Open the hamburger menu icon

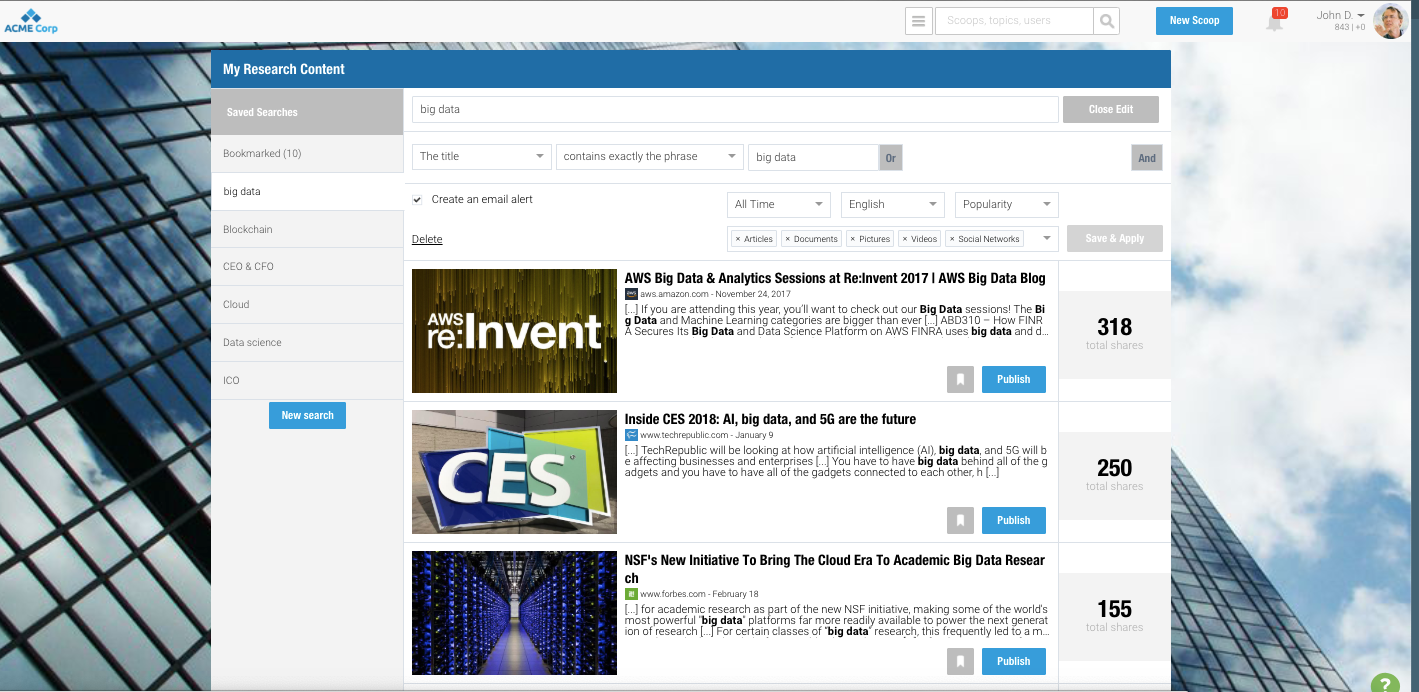point(919,21)
